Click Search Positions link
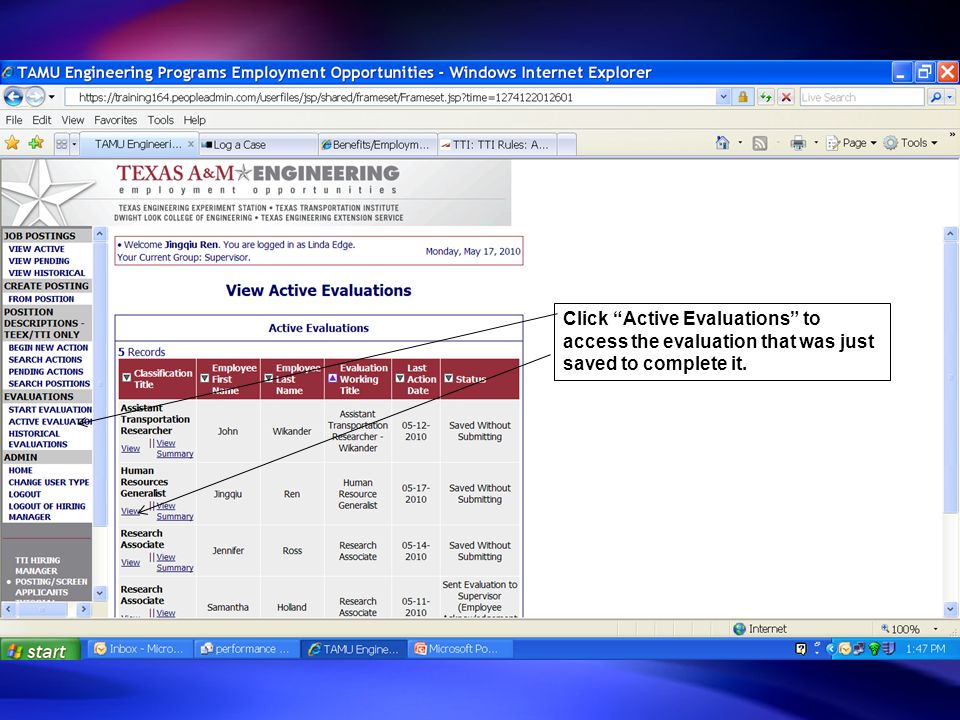960x720 pixels. [49, 383]
